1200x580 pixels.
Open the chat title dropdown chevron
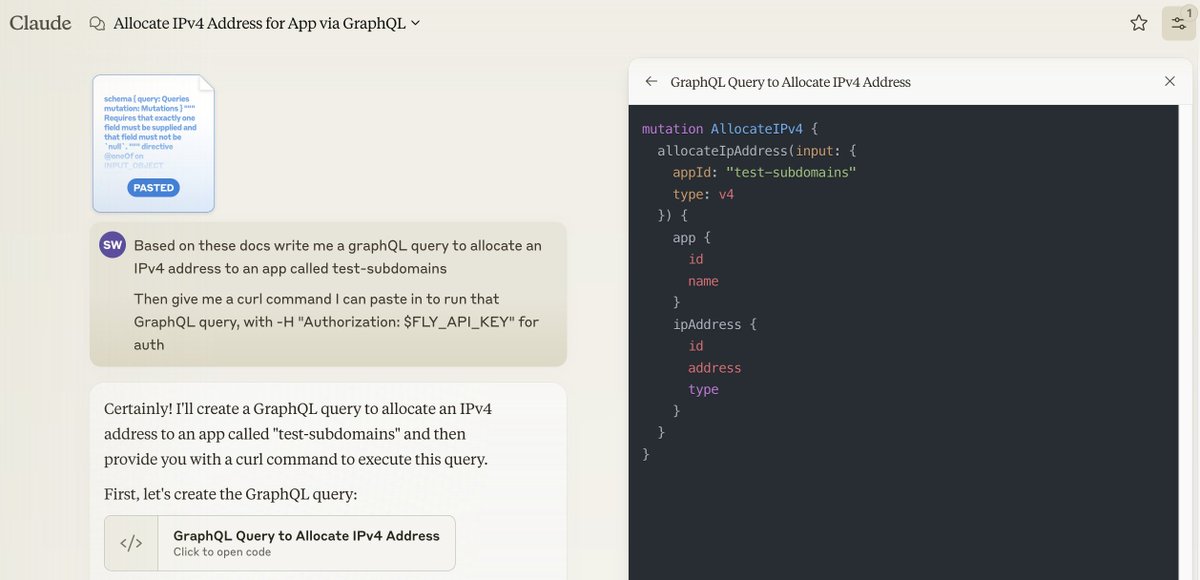coord(416,23)
